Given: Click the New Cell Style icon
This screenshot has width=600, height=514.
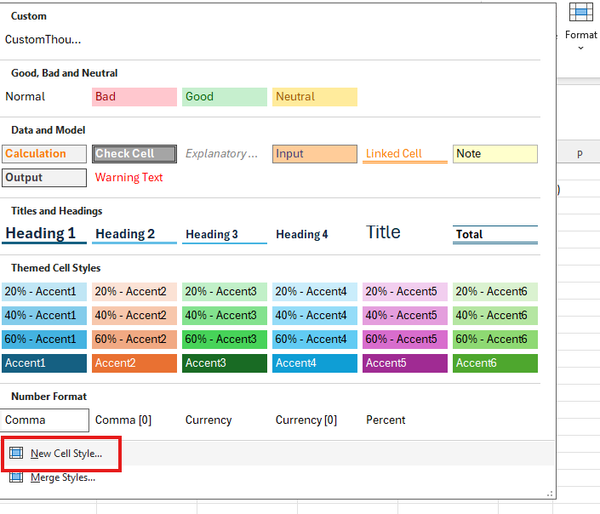Looking at the screenshot, I should (16, 453).
